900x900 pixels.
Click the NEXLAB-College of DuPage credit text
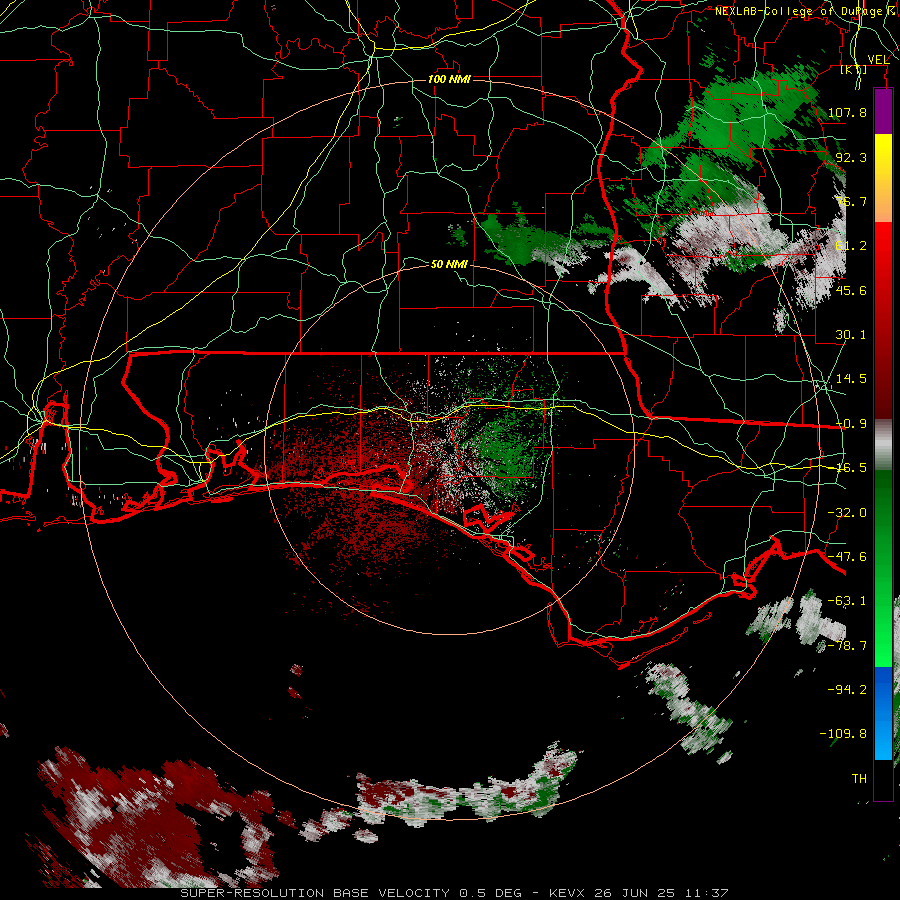point(803,11)
